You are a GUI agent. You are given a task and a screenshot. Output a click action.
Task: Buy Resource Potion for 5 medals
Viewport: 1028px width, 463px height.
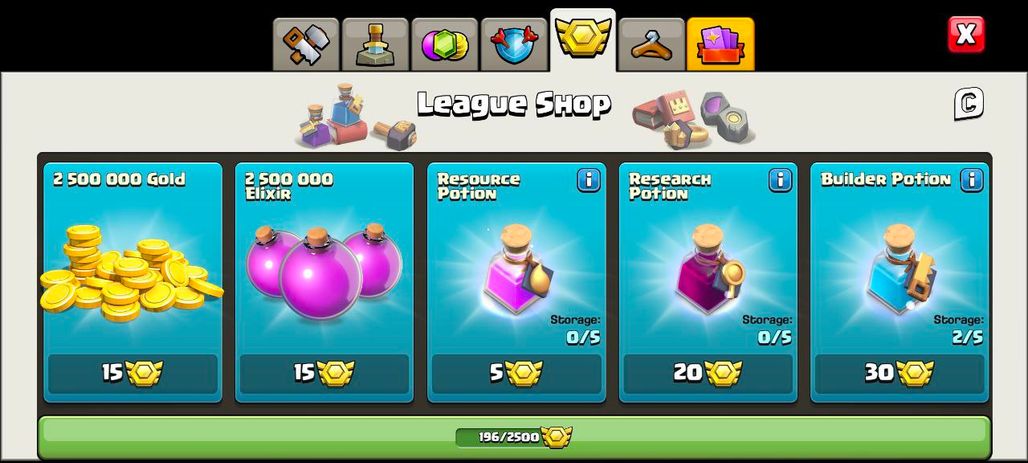click(517, 373)
